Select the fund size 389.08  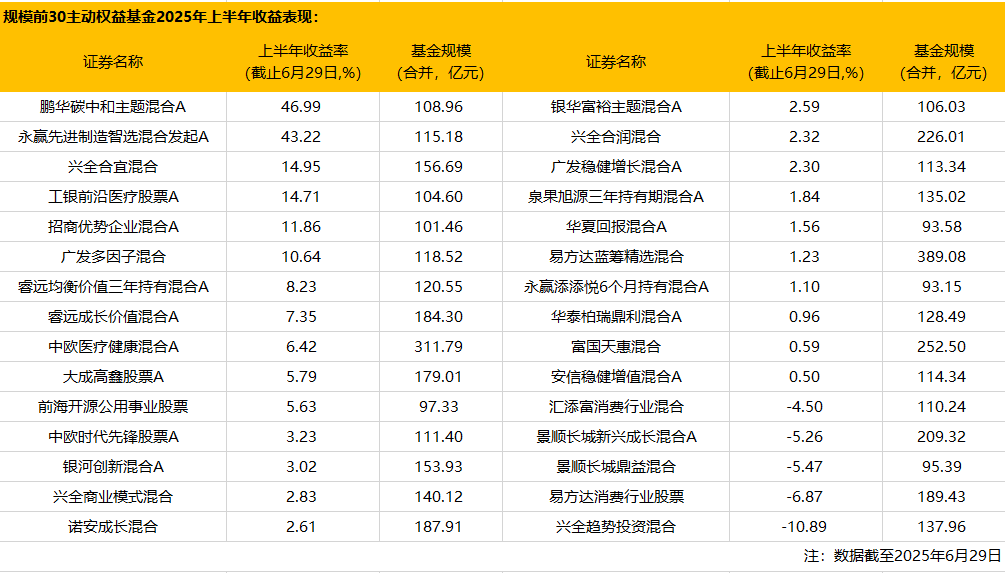point(942,257)
